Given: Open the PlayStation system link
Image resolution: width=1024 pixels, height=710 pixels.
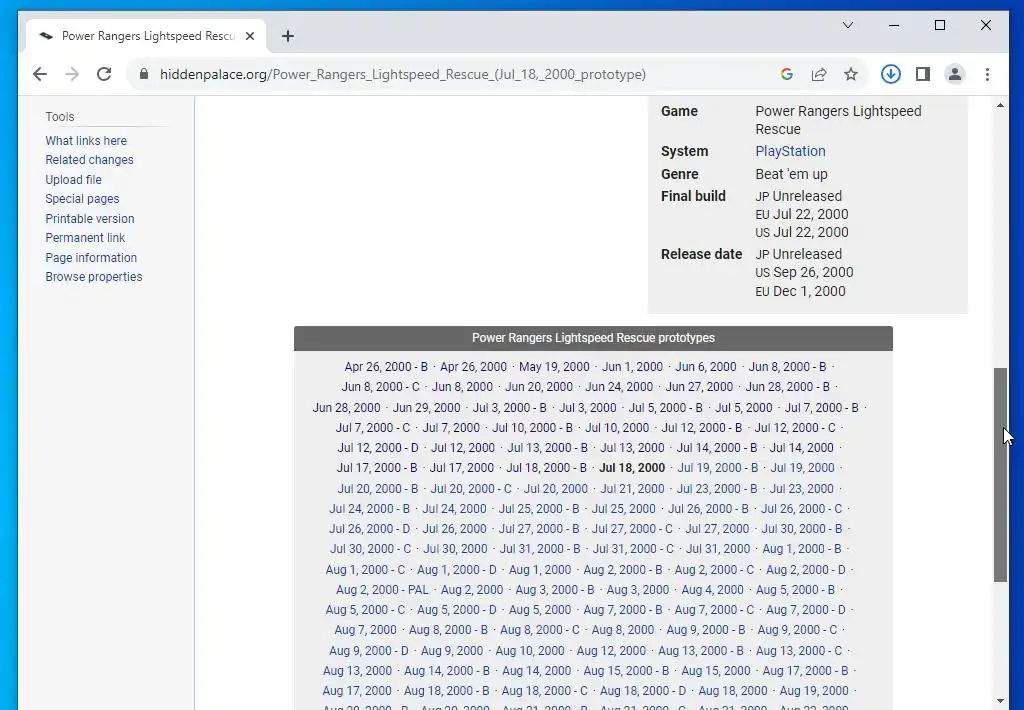Looking at the screenshot, I should point(790,152).
